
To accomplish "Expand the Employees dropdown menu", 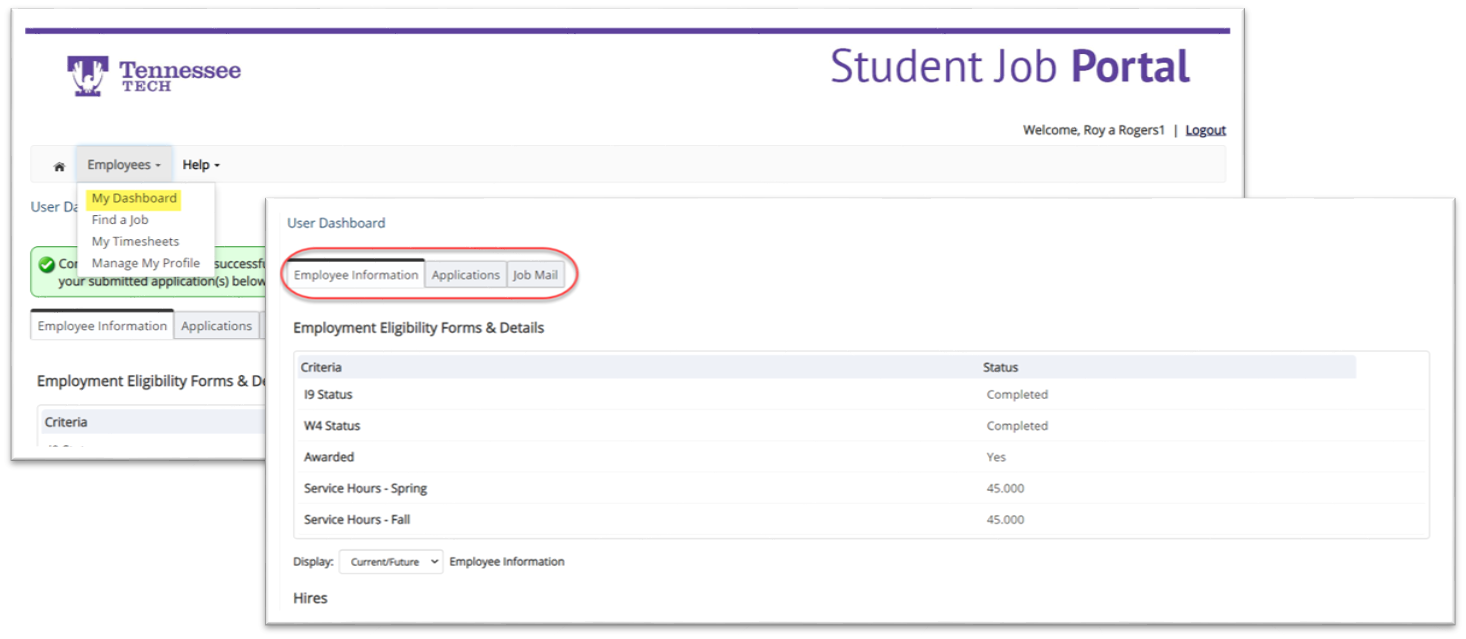I will 123,165.
